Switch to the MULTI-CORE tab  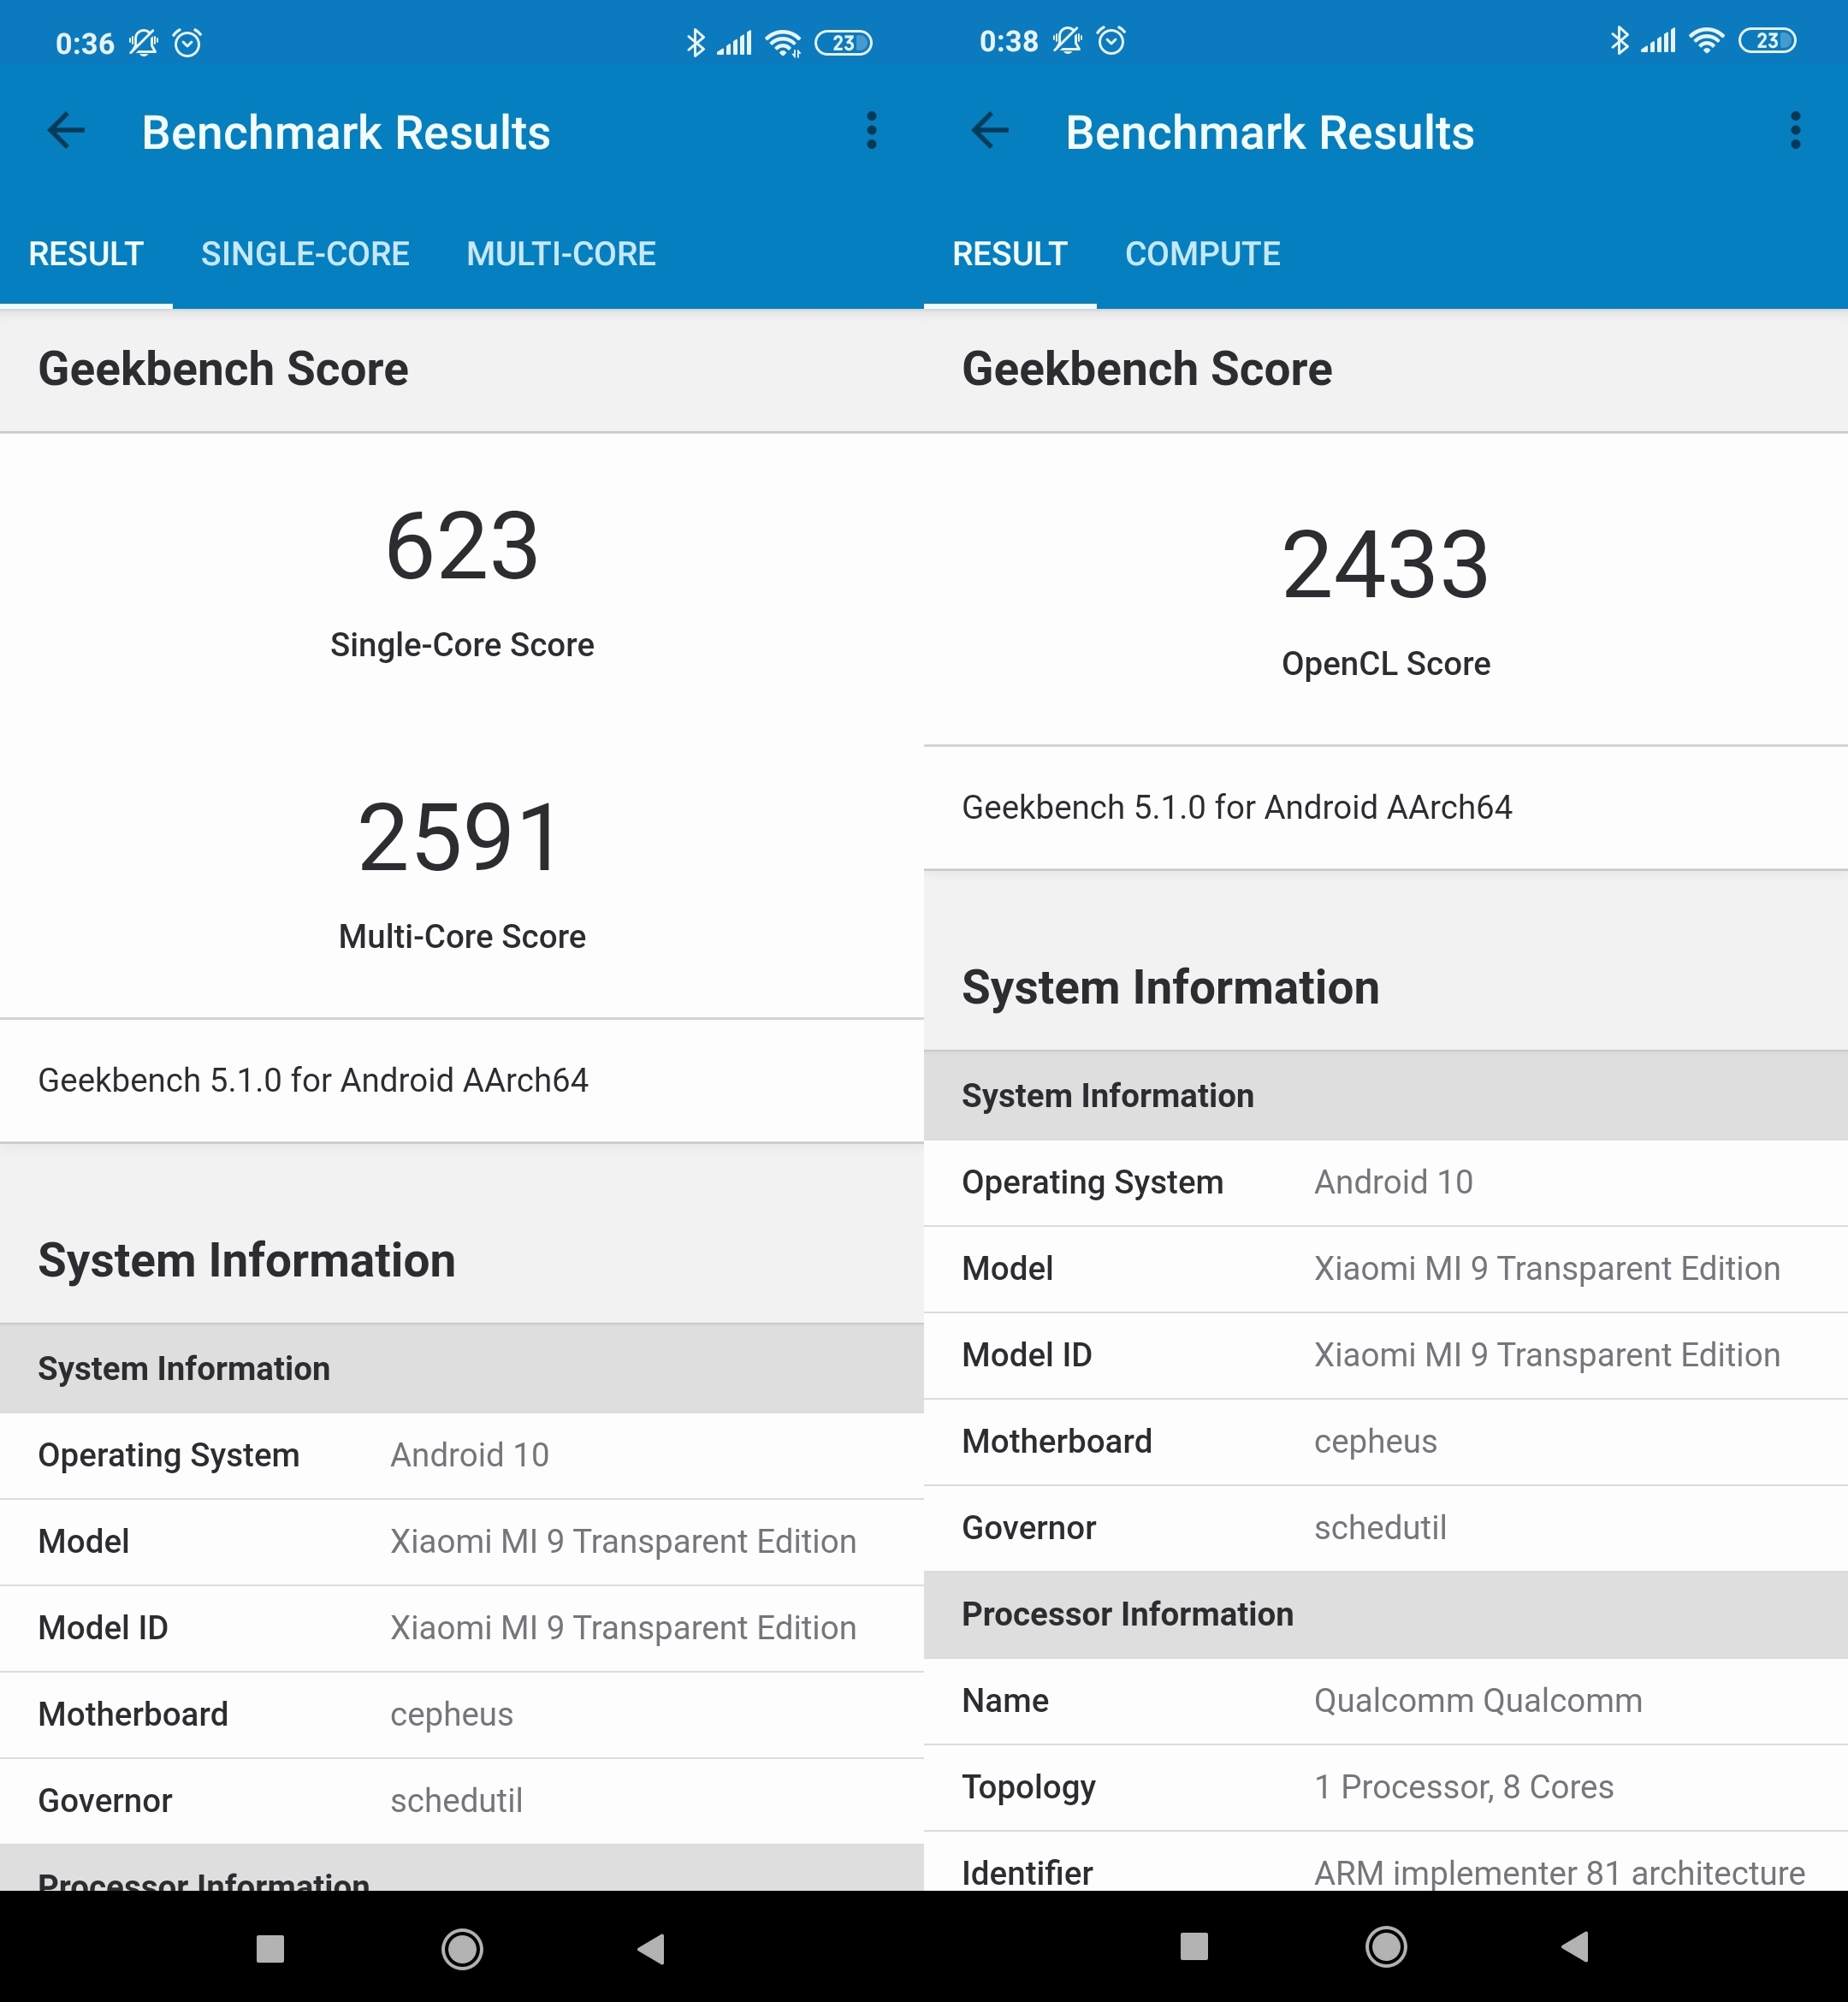click(561, 254)
